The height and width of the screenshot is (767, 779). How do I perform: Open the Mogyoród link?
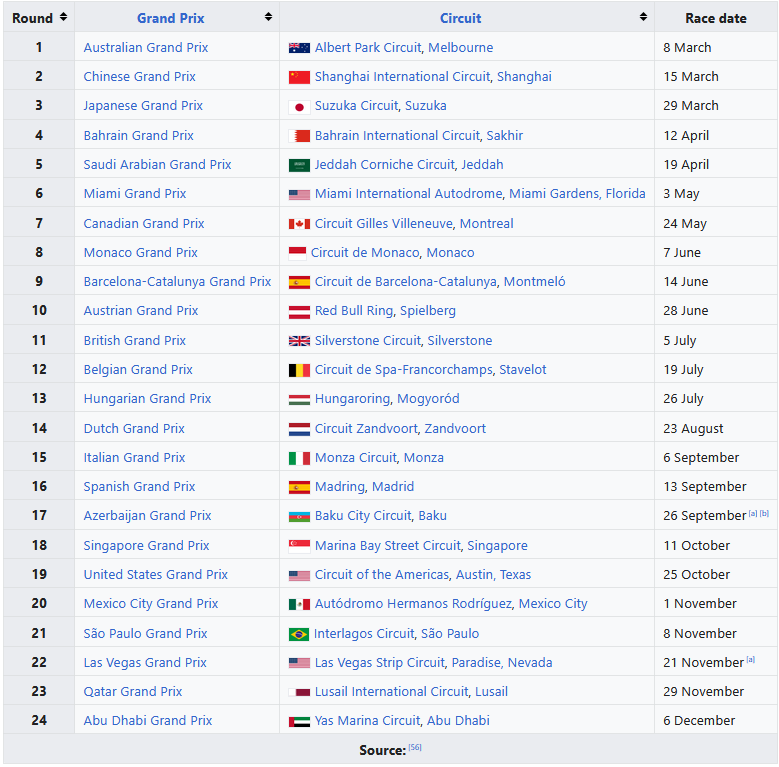coord(428,399)
